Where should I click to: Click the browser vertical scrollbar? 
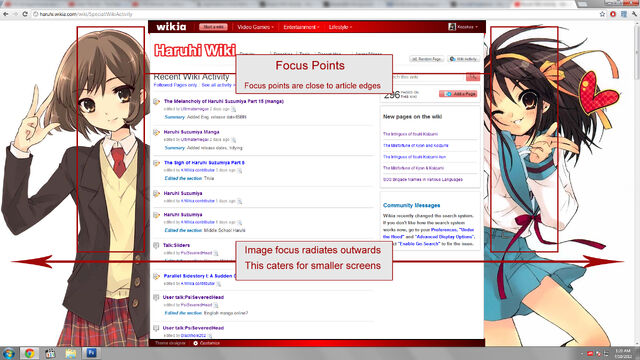(637, 183)
